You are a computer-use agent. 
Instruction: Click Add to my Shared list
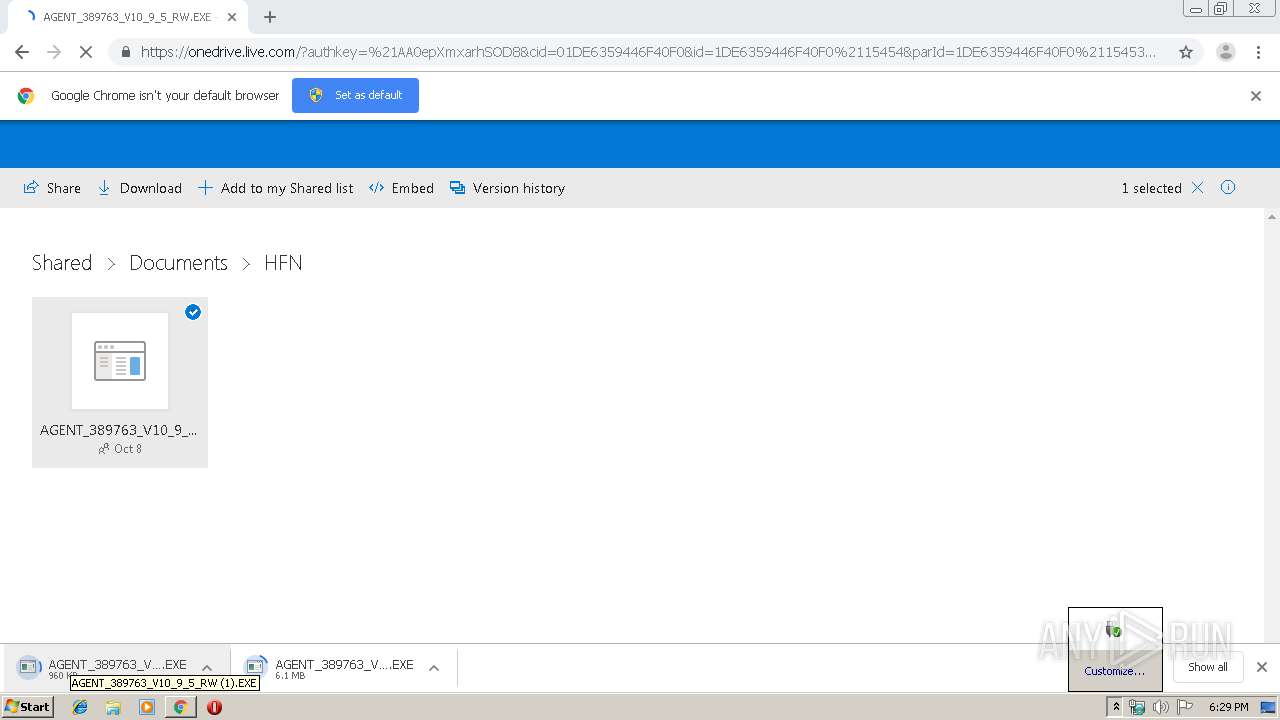point(275,188)
